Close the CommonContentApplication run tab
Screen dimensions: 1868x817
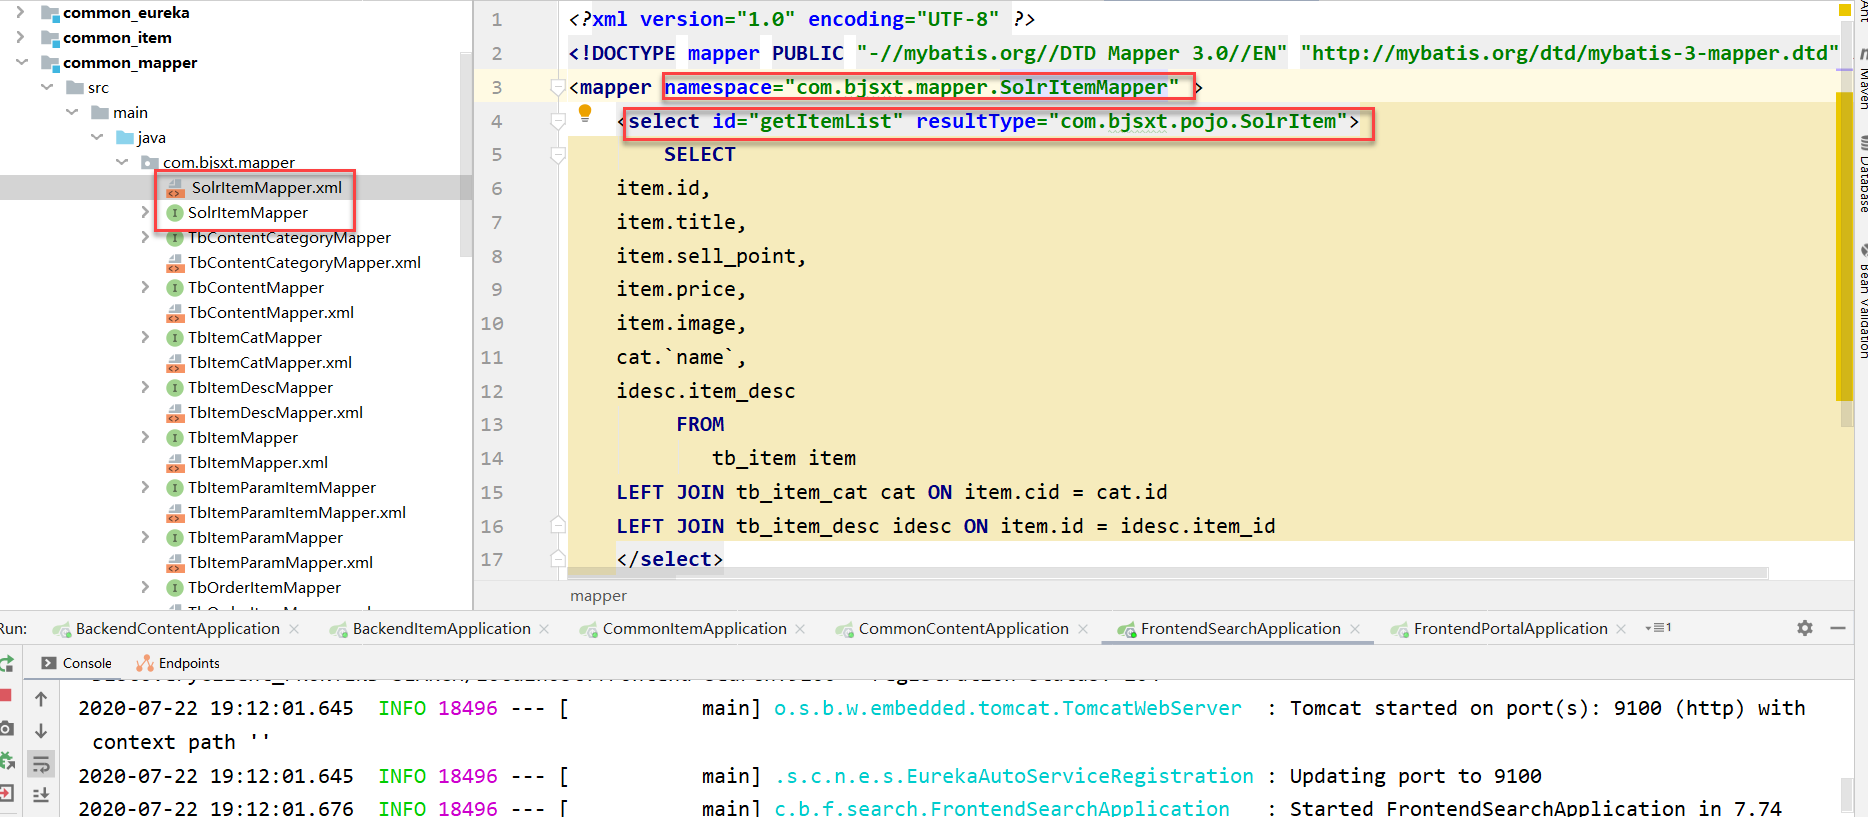click(x=1083, y=629)
